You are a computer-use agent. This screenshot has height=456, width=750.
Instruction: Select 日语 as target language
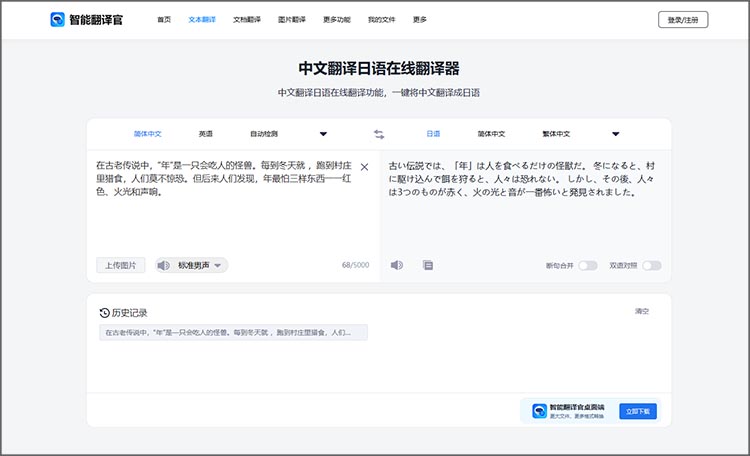(433, 134)
